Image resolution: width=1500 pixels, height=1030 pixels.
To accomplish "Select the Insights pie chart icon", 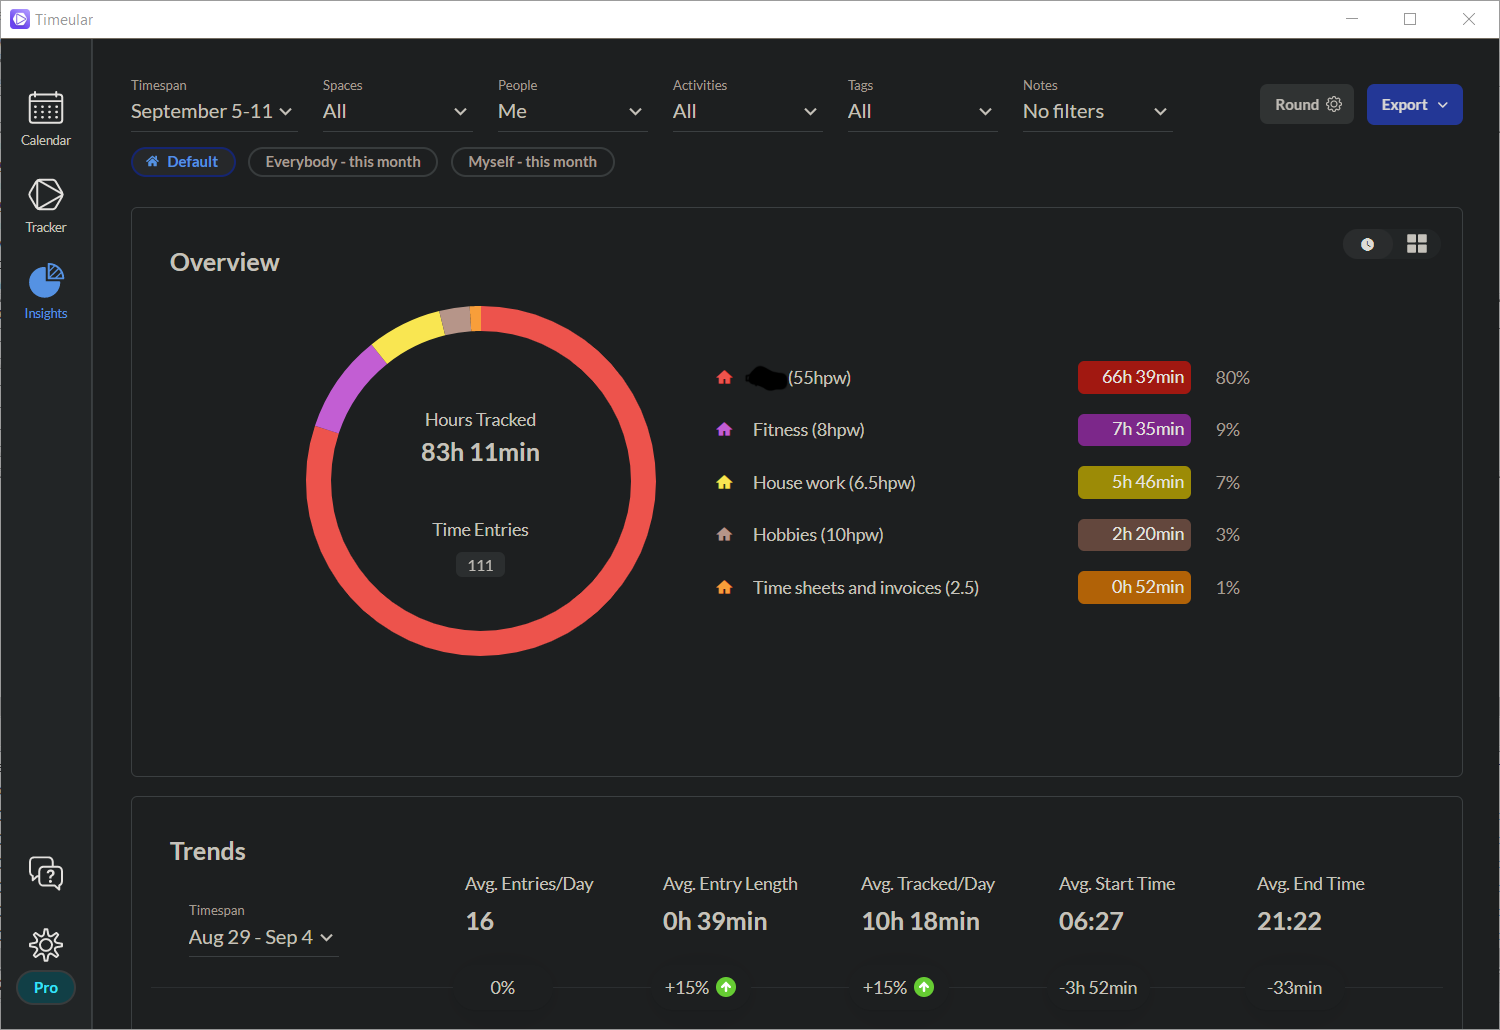I will [46, 291].
